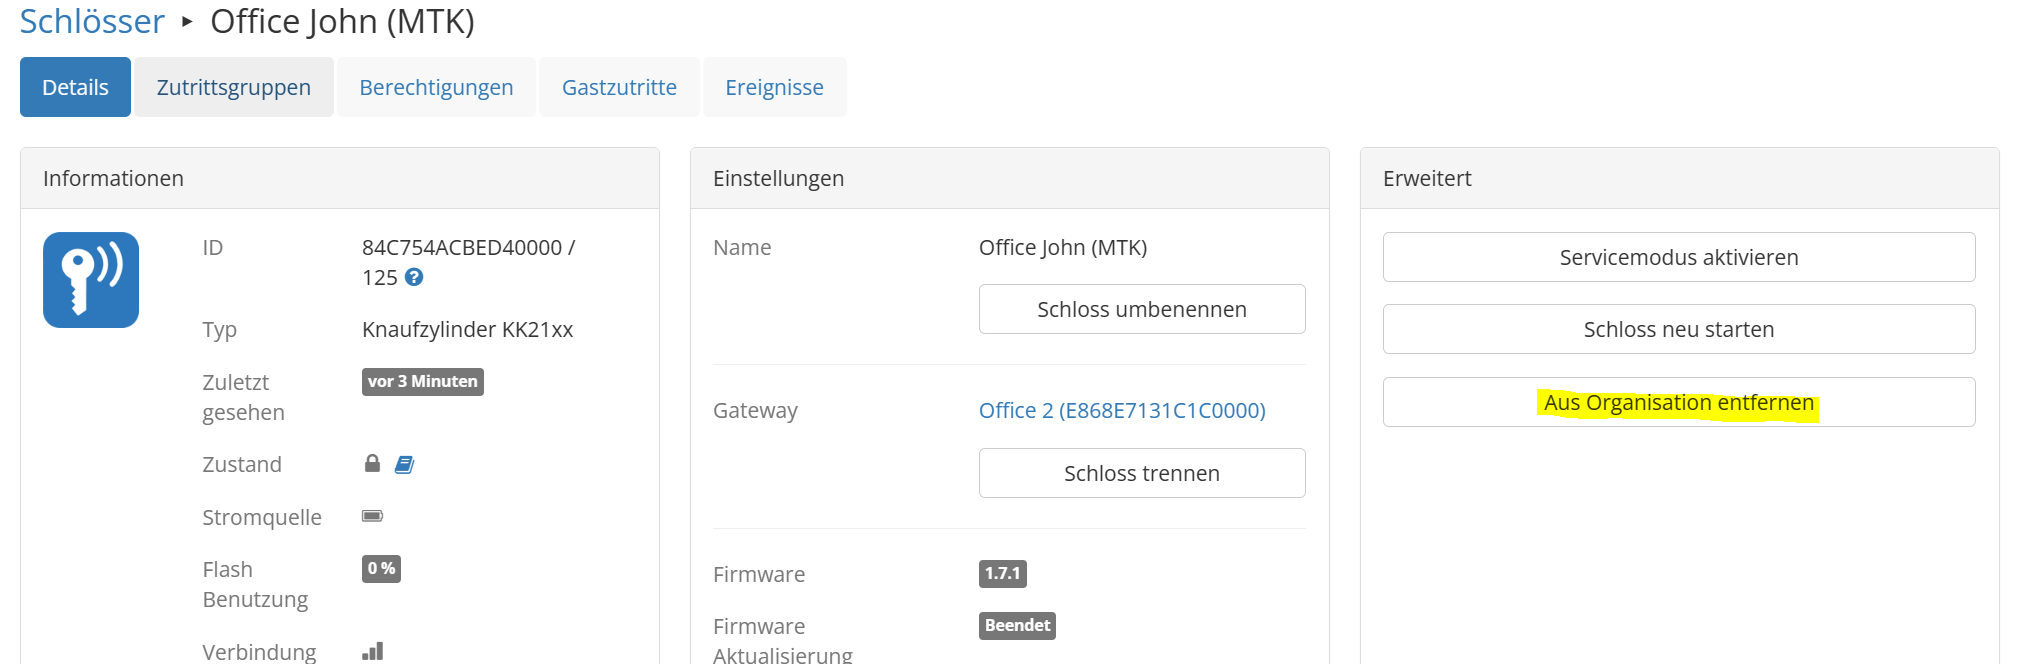This screenshot has width=2026, height=664.
Task: Click the 0 % flash usage badge
Action: click(381, 568)
